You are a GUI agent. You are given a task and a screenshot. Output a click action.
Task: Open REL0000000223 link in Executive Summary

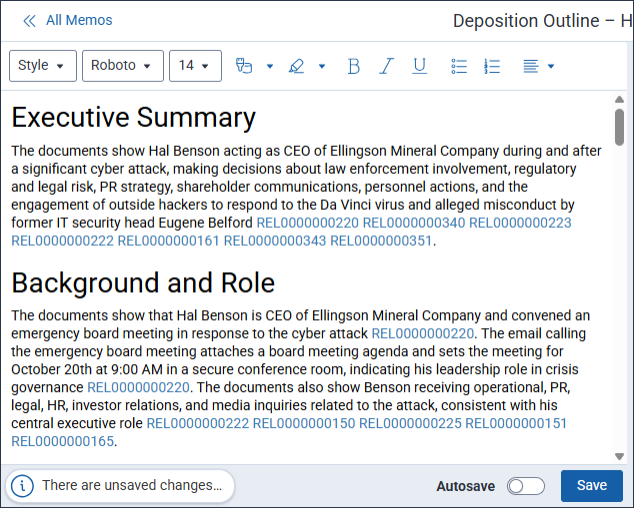click(520, 223)
